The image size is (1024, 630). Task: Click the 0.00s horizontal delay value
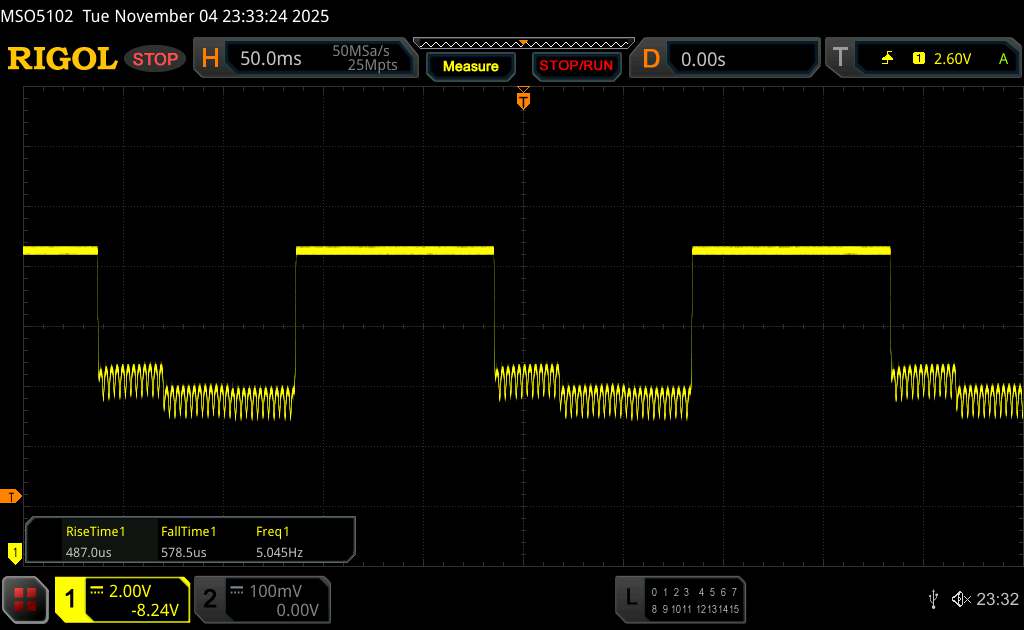703,59
